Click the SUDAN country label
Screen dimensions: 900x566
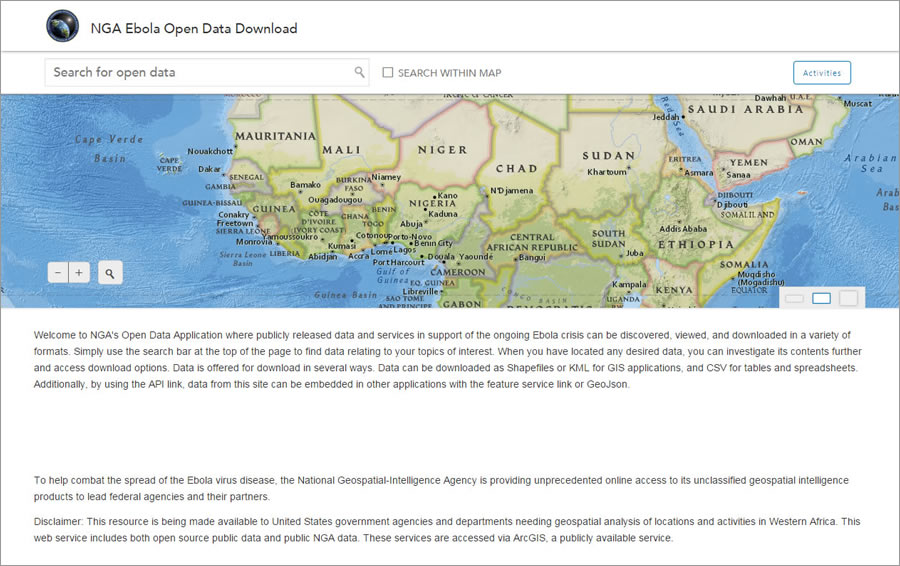point(608,156)
